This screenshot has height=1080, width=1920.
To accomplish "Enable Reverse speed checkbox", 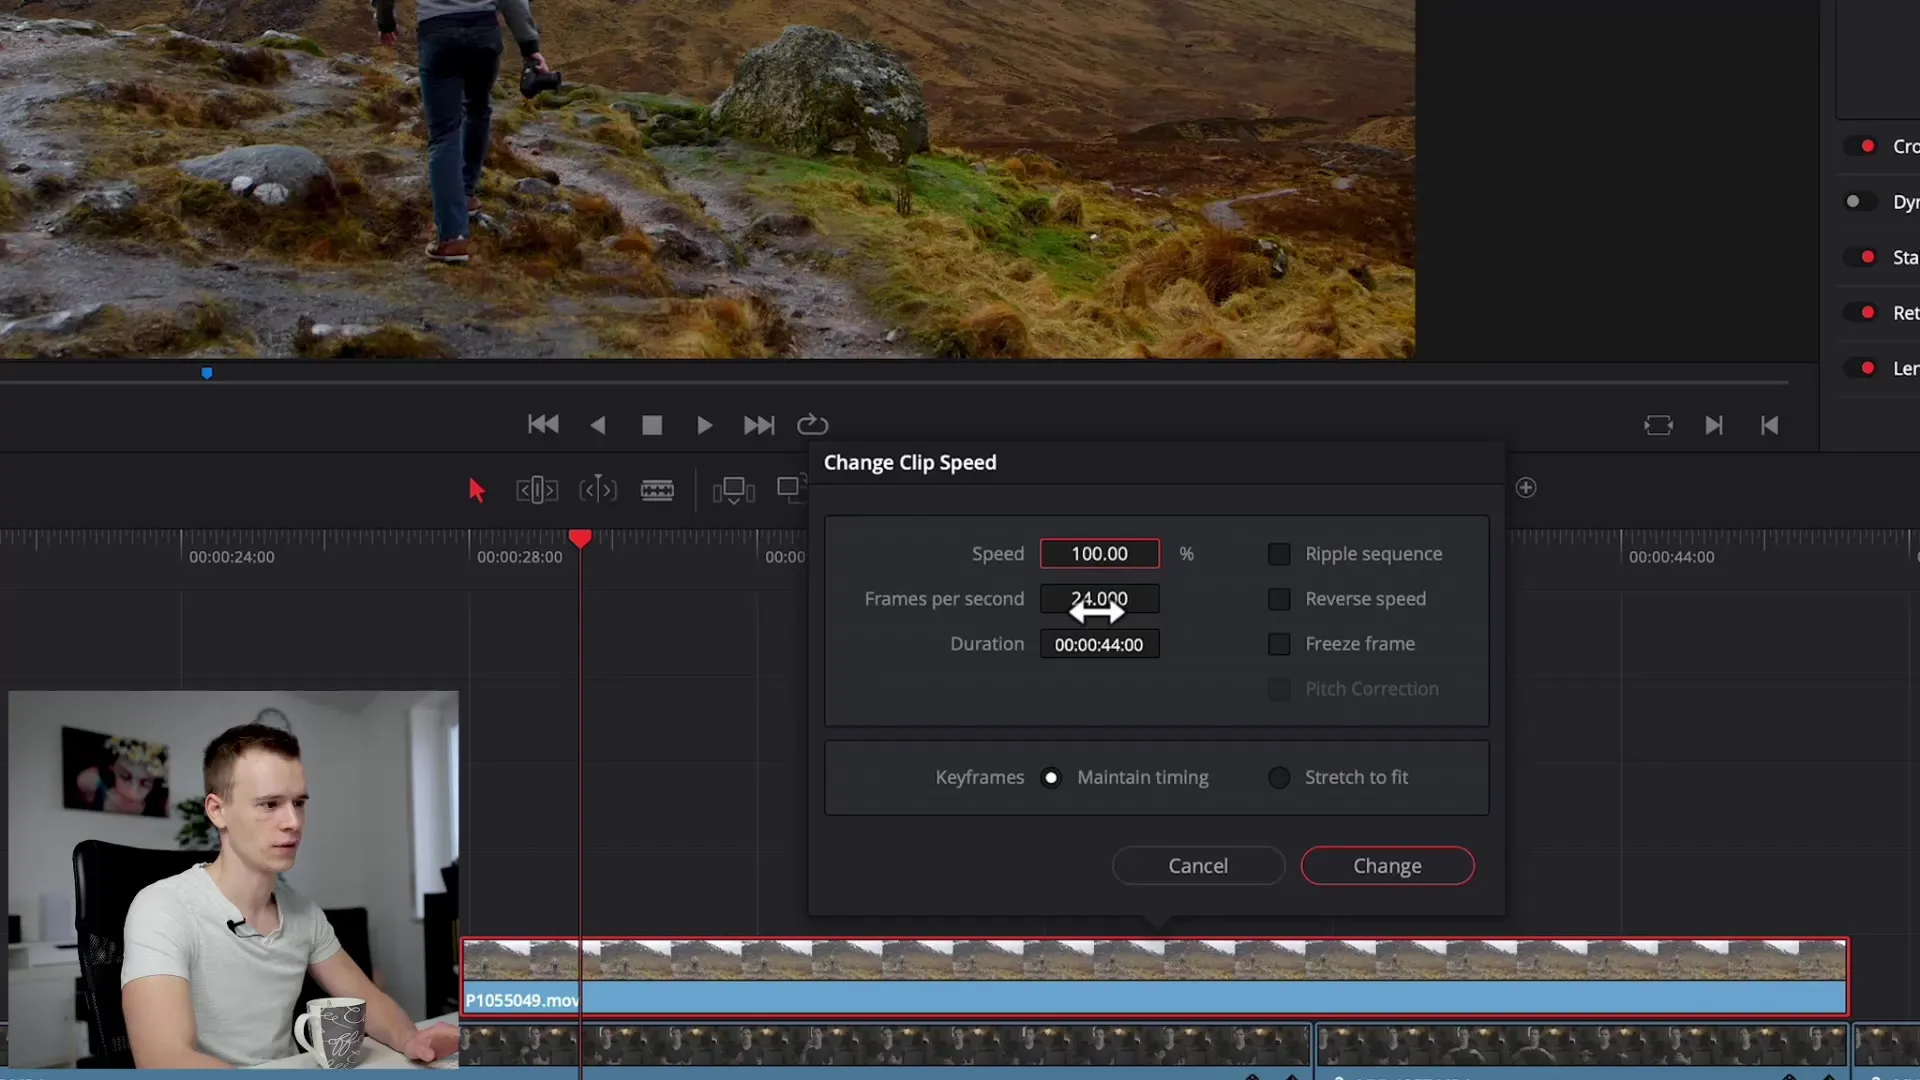I will [x=1279, y=599].
